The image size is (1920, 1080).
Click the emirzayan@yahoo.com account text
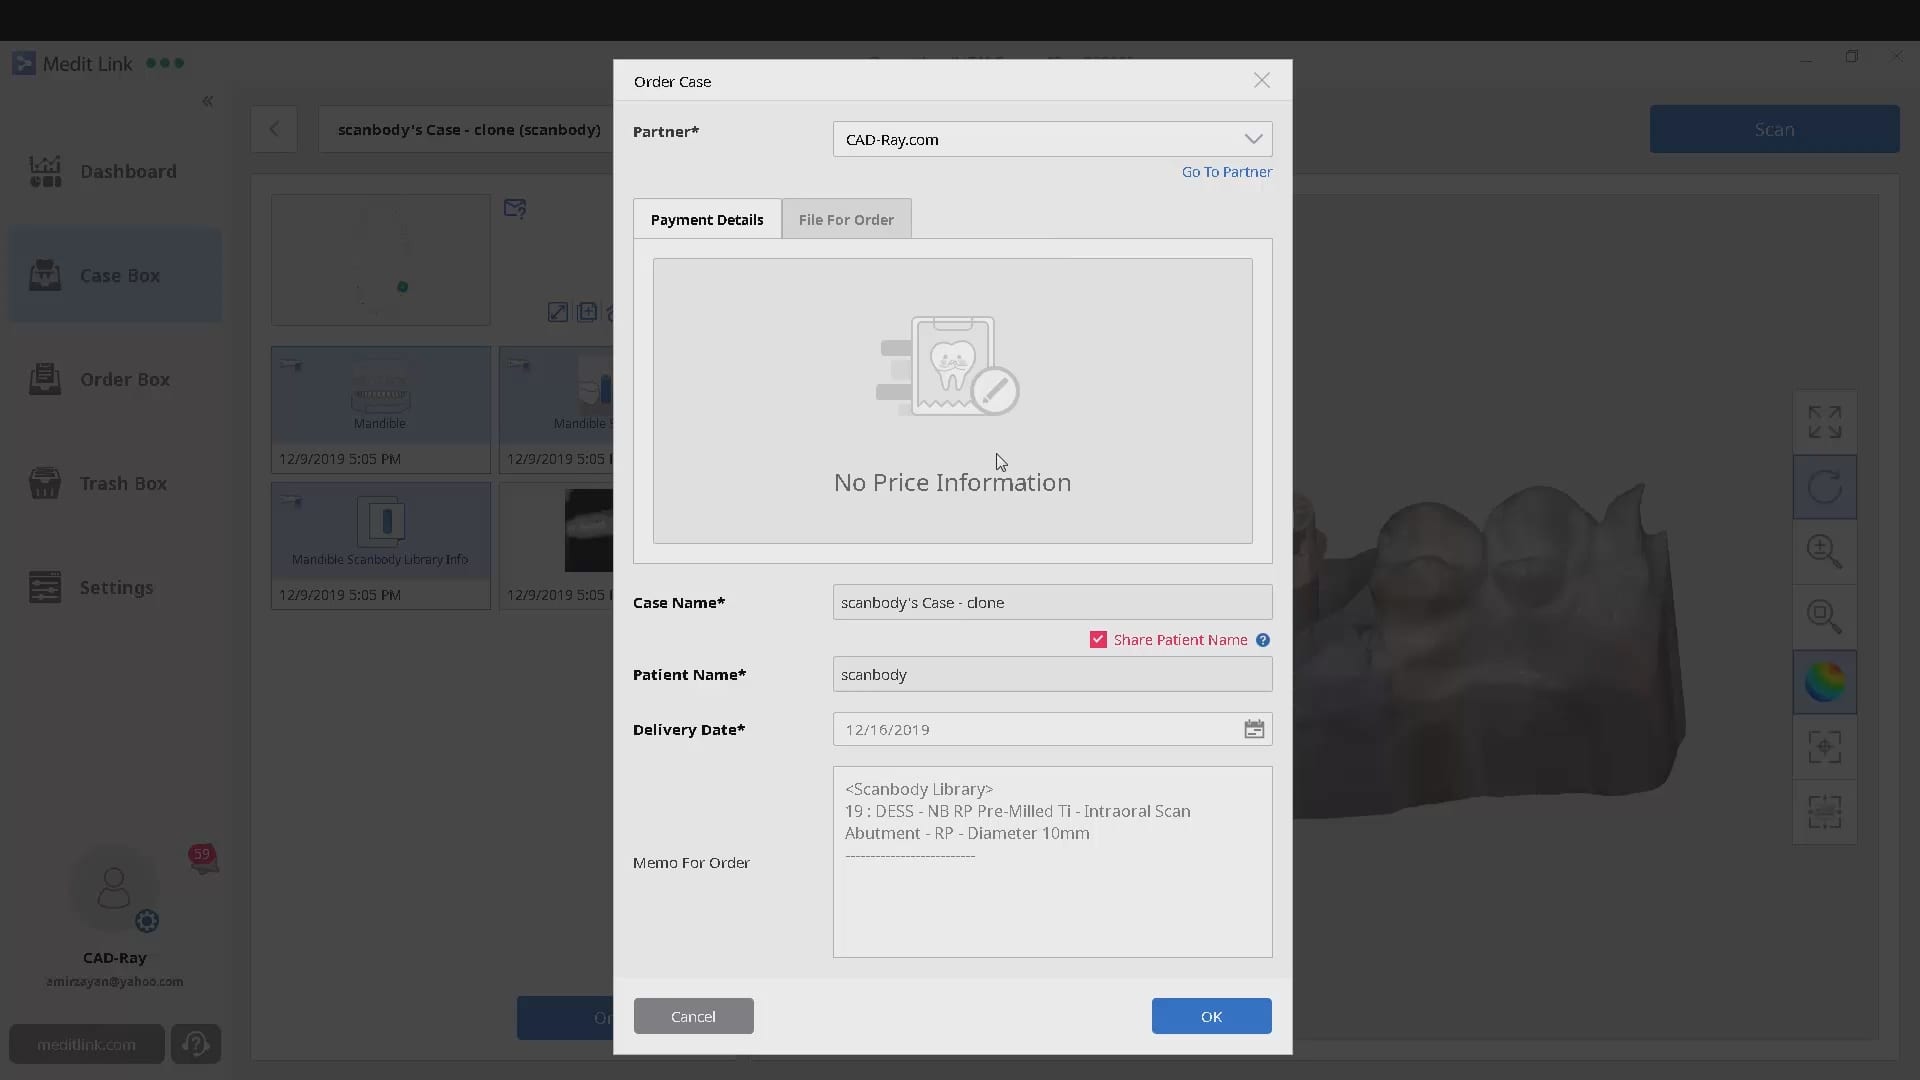point(115,982)
